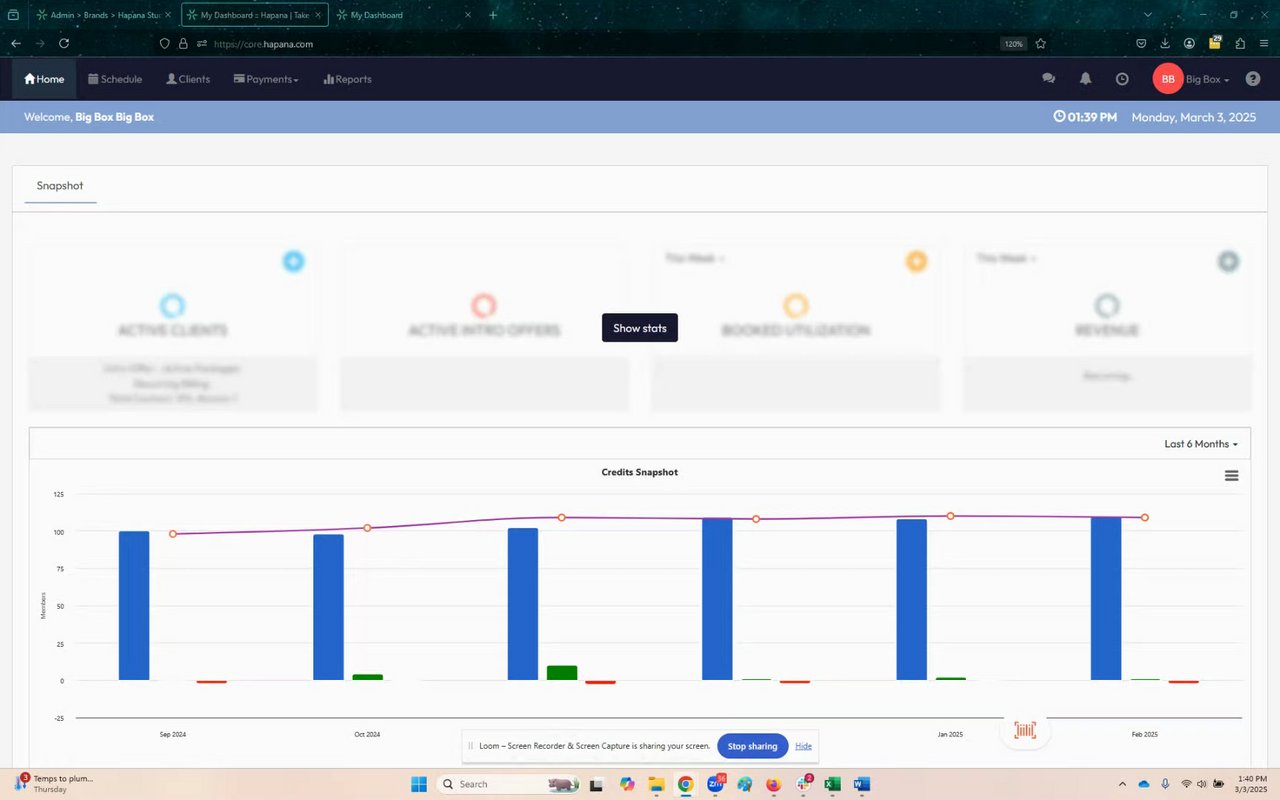Expand the Last 6 Months dropdown
The width and height of the screenshot is (1280, 800).
1201,444
